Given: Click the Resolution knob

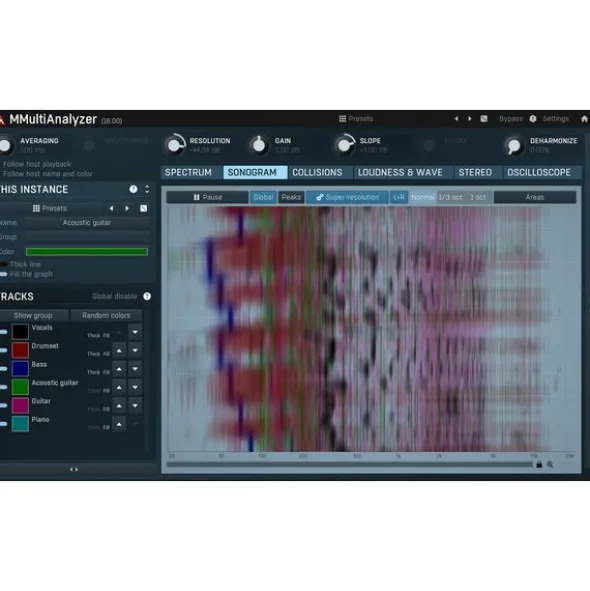Looking at the screenshot, I should pos(175,145).
